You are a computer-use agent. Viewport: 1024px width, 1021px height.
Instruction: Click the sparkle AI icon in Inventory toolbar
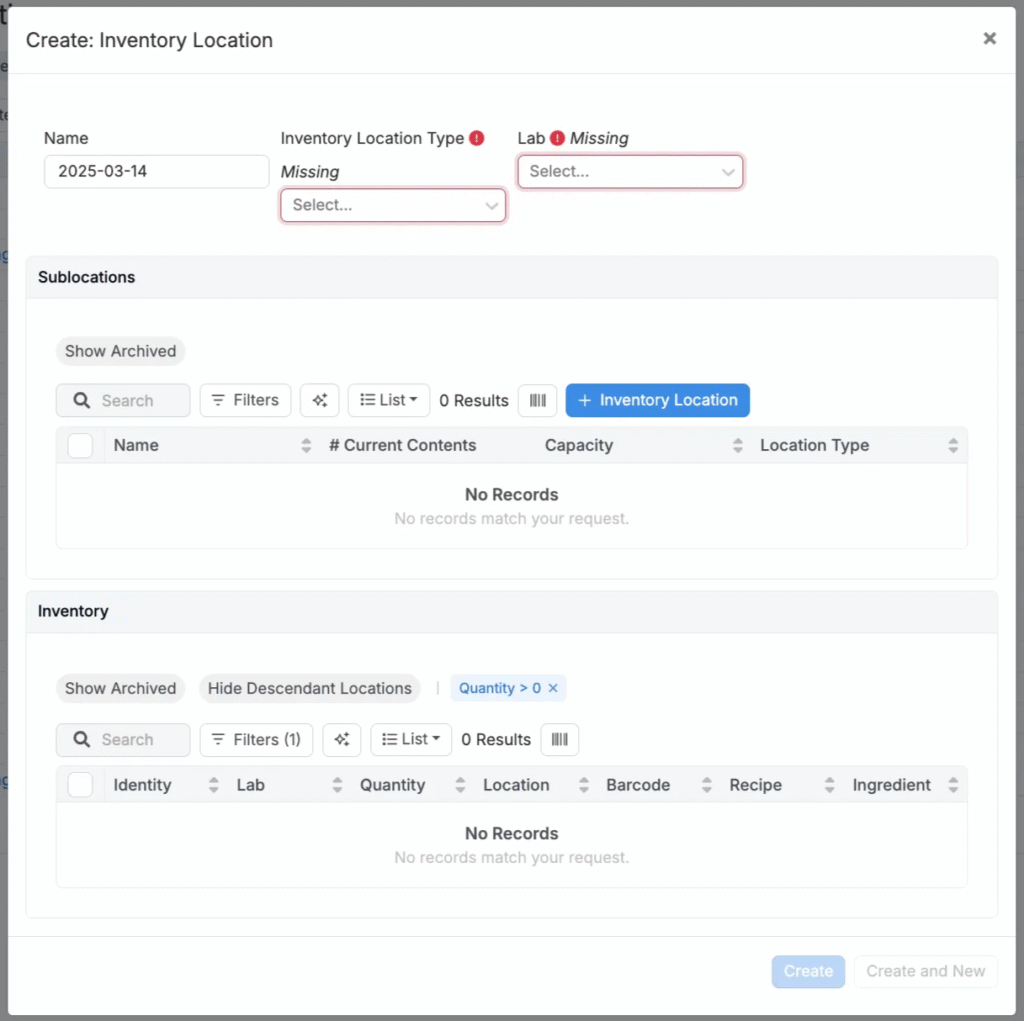click(x=342, y=740)
